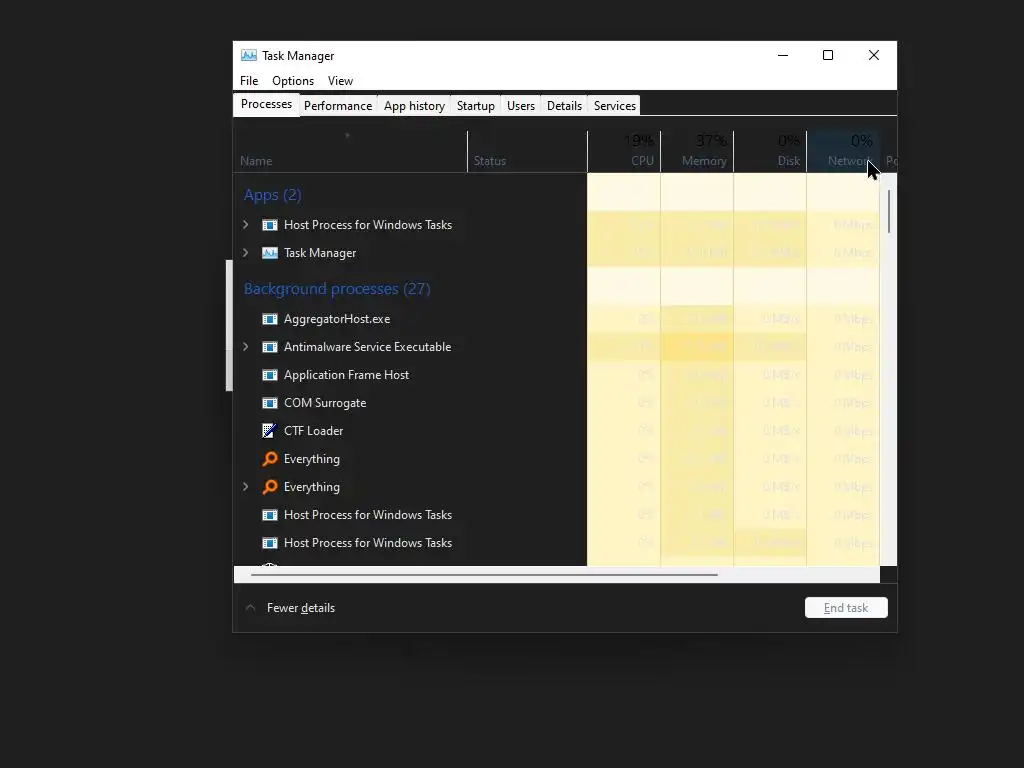Sort by the Status column header
The height and width of the screenshot is (768, 1024).
click(527, 152)
